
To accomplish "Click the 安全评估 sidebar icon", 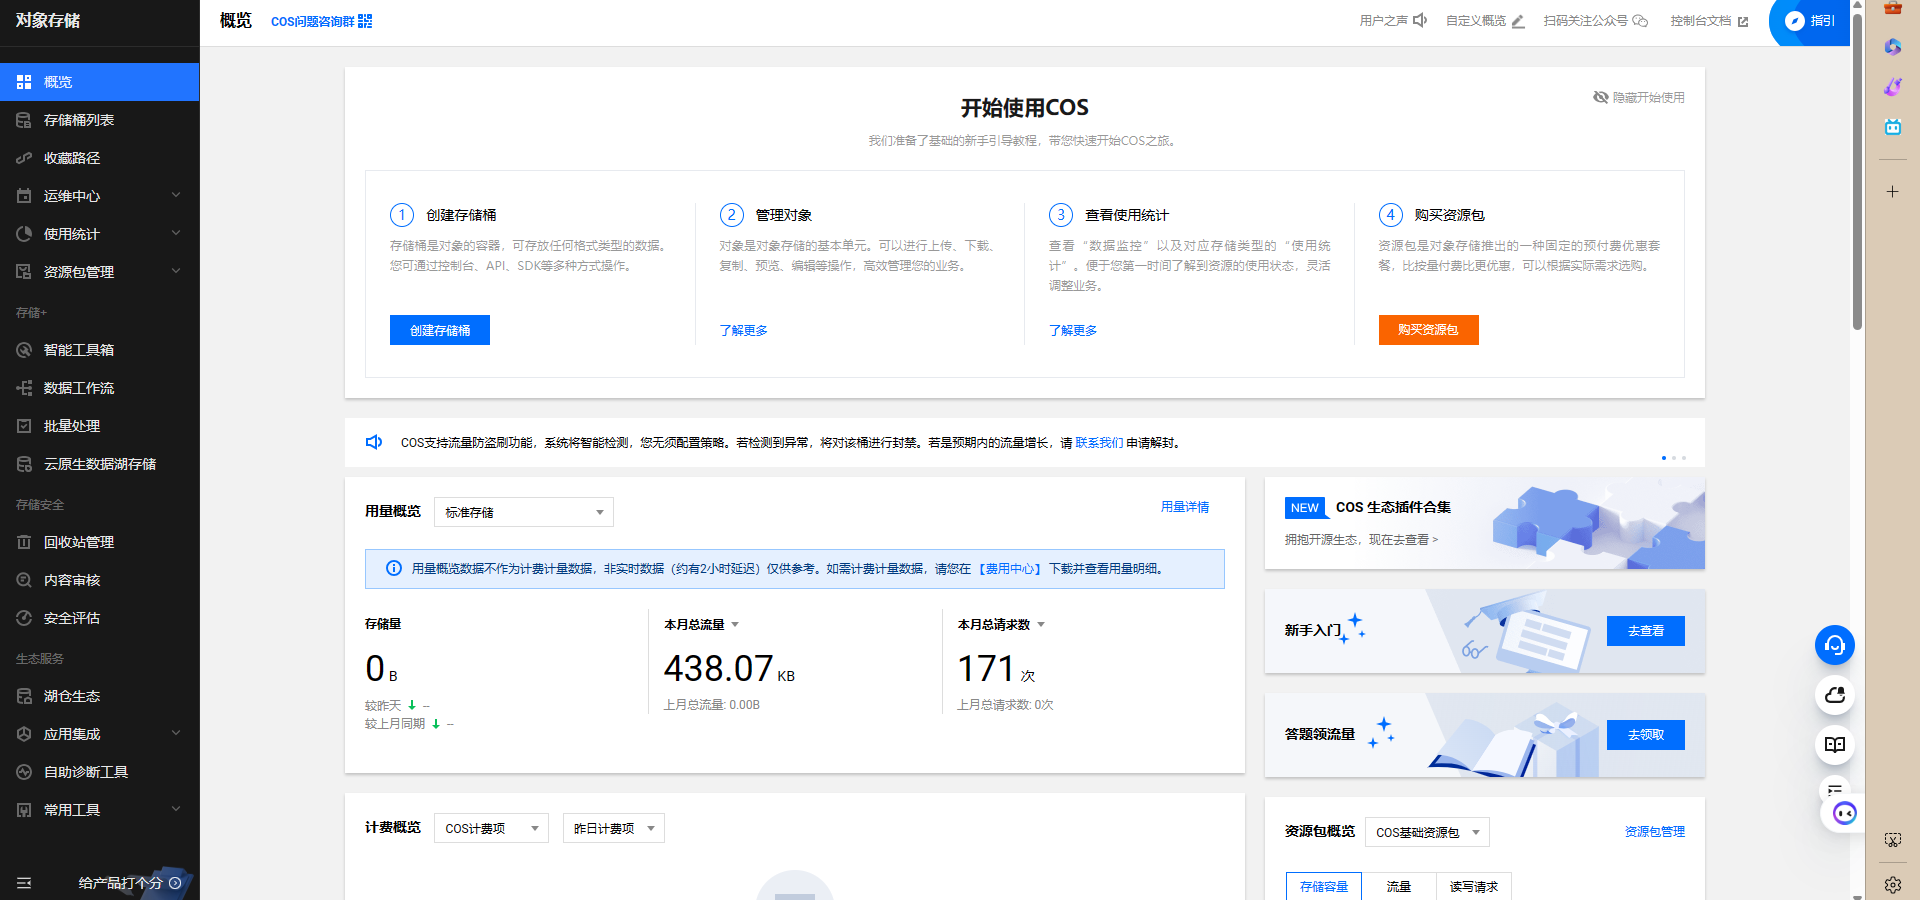I will (24, 618).
